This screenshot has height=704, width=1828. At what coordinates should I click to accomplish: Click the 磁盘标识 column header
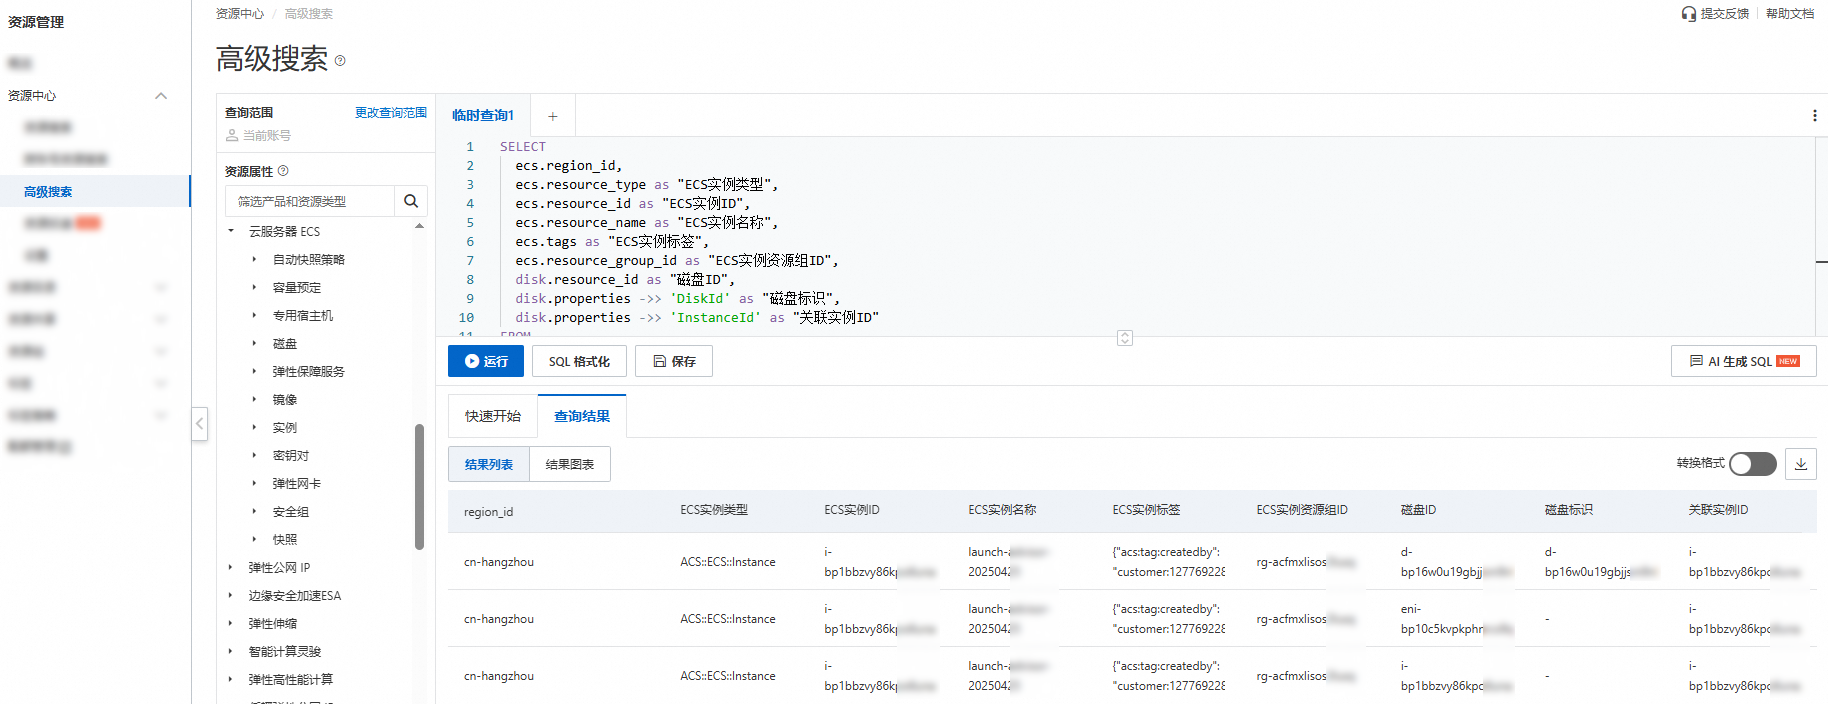(x=1569, y=510)
